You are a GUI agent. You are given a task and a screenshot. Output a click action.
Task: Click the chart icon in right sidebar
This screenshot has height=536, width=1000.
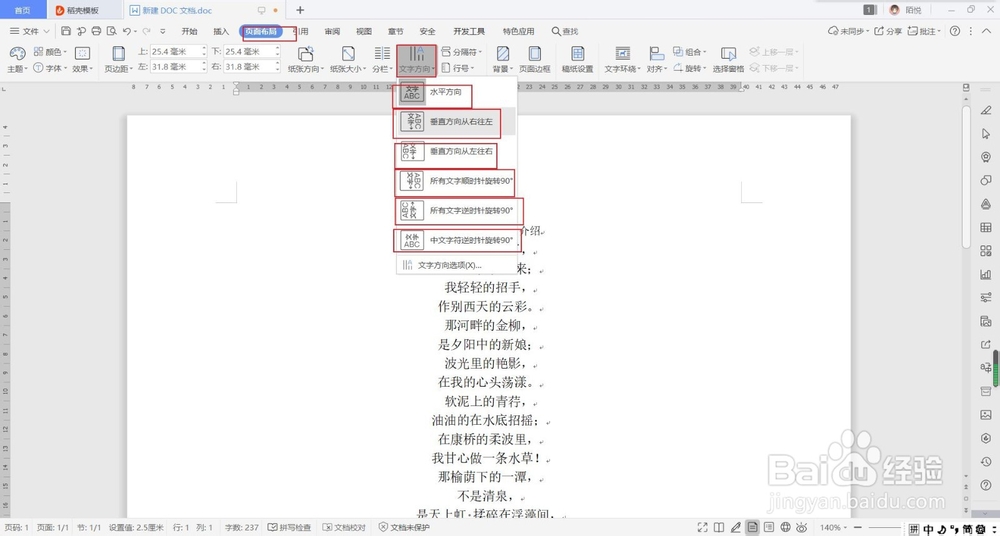tap(986, 274)
